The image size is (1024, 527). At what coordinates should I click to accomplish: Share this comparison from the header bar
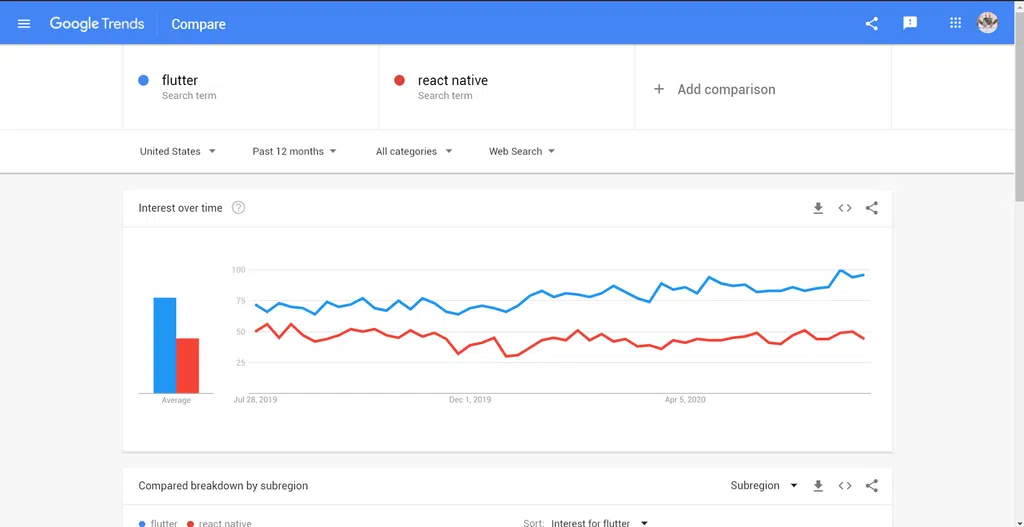click(x=871, y=24)
